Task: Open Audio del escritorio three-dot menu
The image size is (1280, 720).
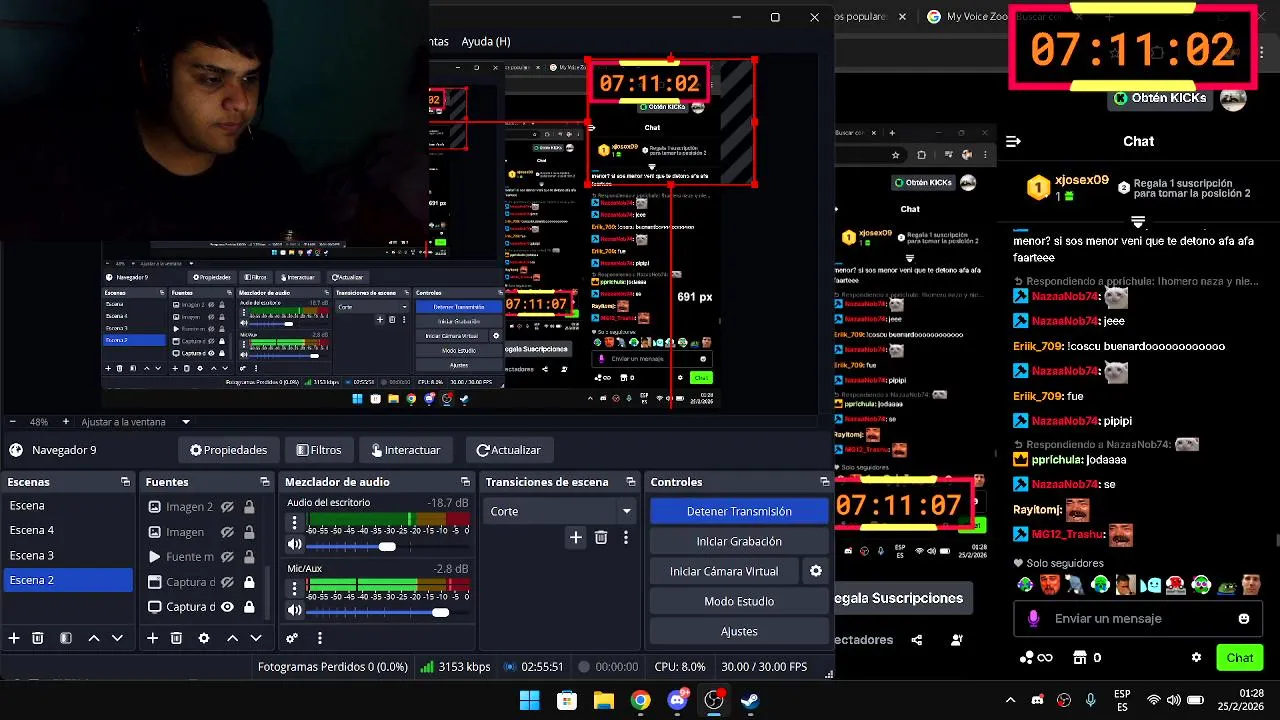Action: coord(294,522)
